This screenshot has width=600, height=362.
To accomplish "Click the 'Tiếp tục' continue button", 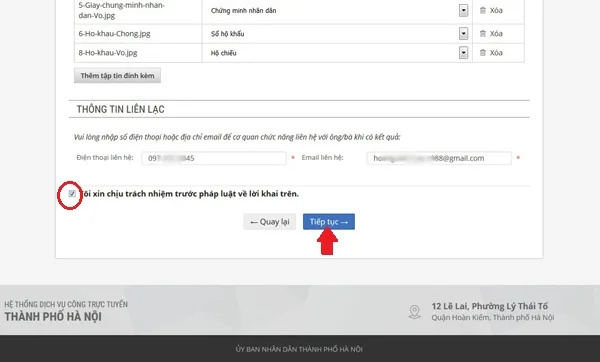I will point(329,222).
